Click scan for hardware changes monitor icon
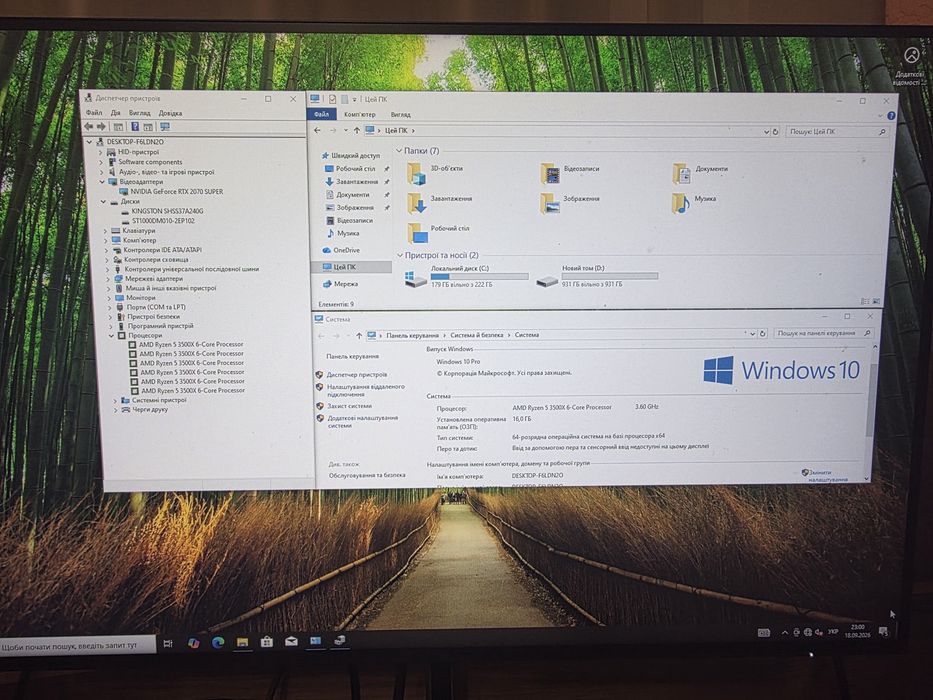This screenshot has height=700, width=933. [165, 127]
